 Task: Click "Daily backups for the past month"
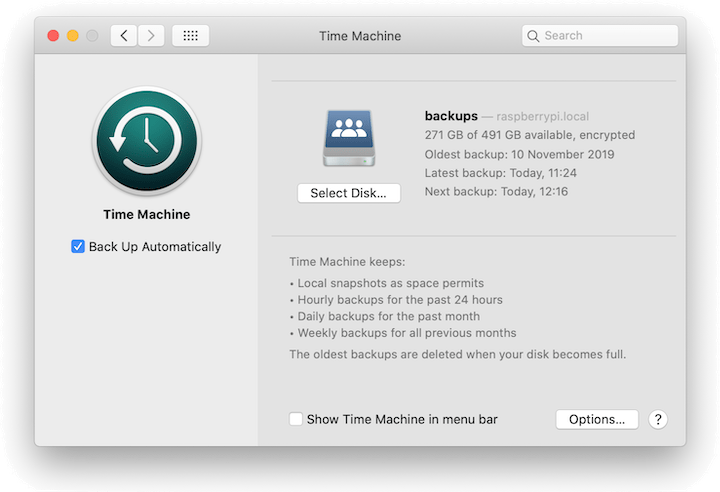coord(388,317)
